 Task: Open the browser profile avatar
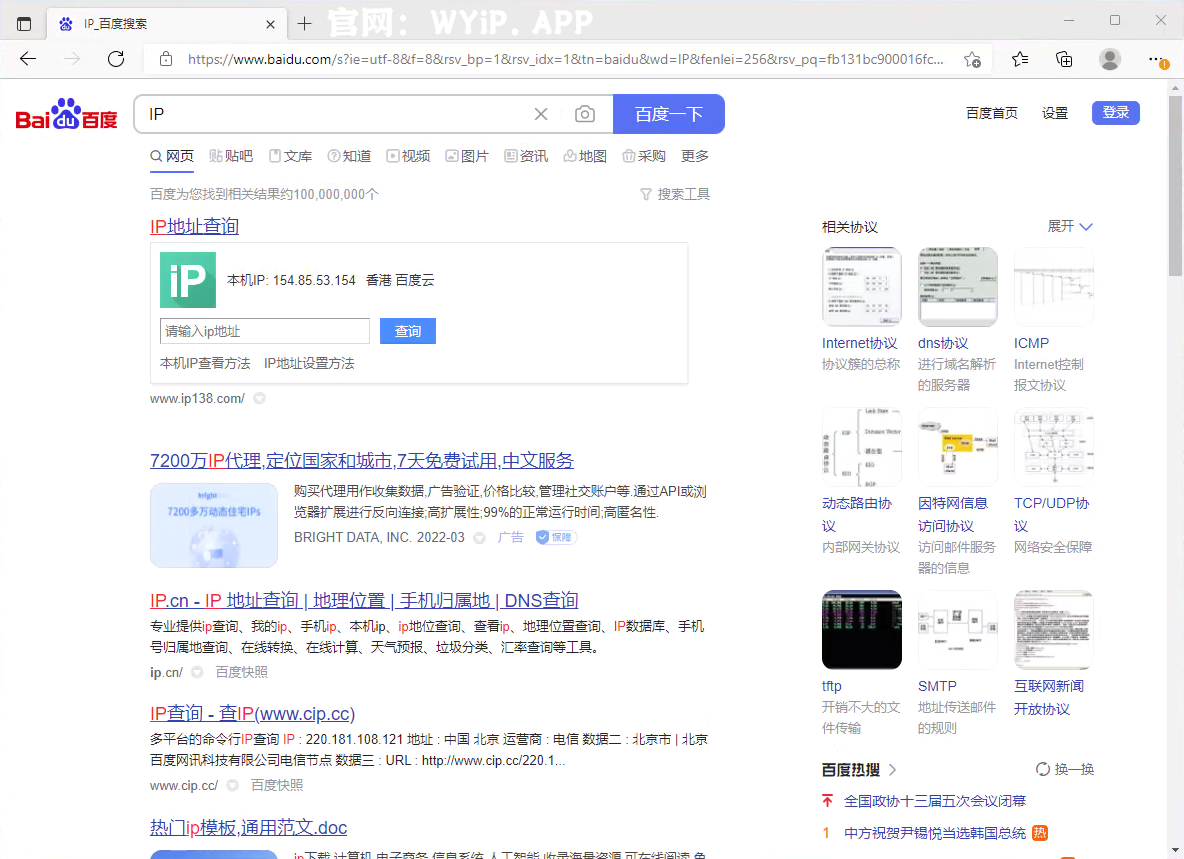coord(1110,59)
